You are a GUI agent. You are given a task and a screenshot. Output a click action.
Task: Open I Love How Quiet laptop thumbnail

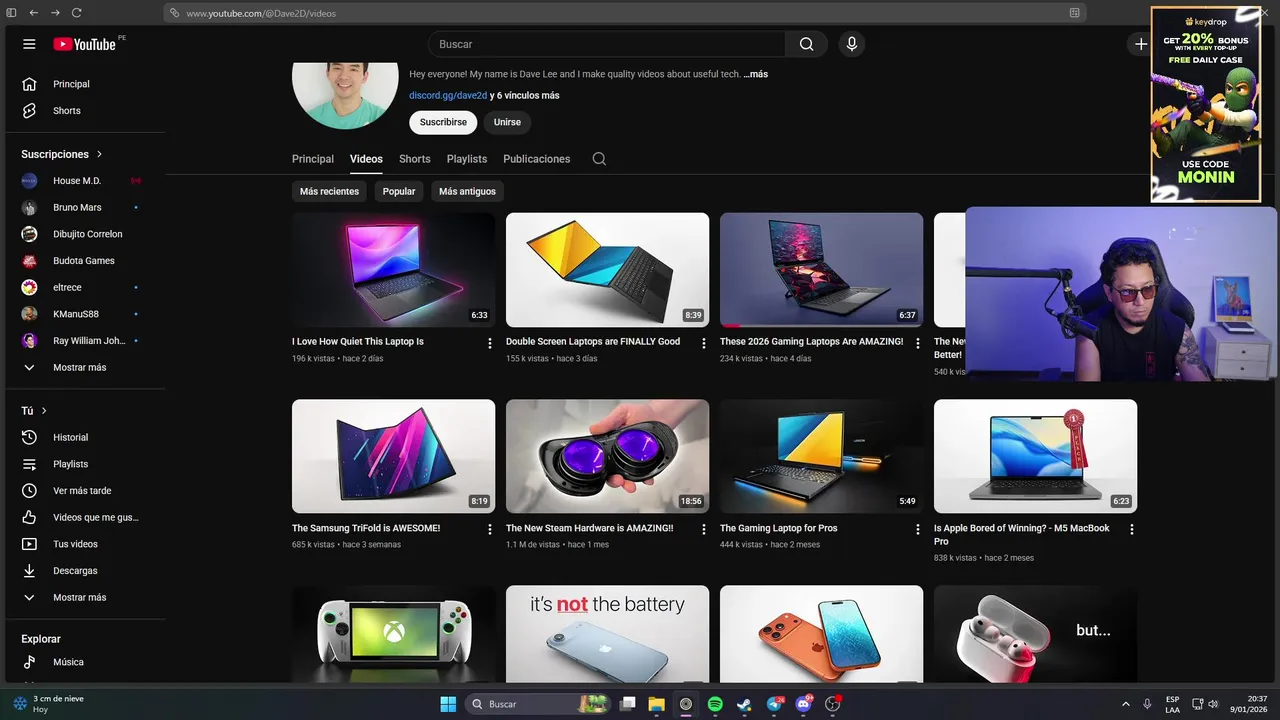pyautogui.click(x=393, y=269)
